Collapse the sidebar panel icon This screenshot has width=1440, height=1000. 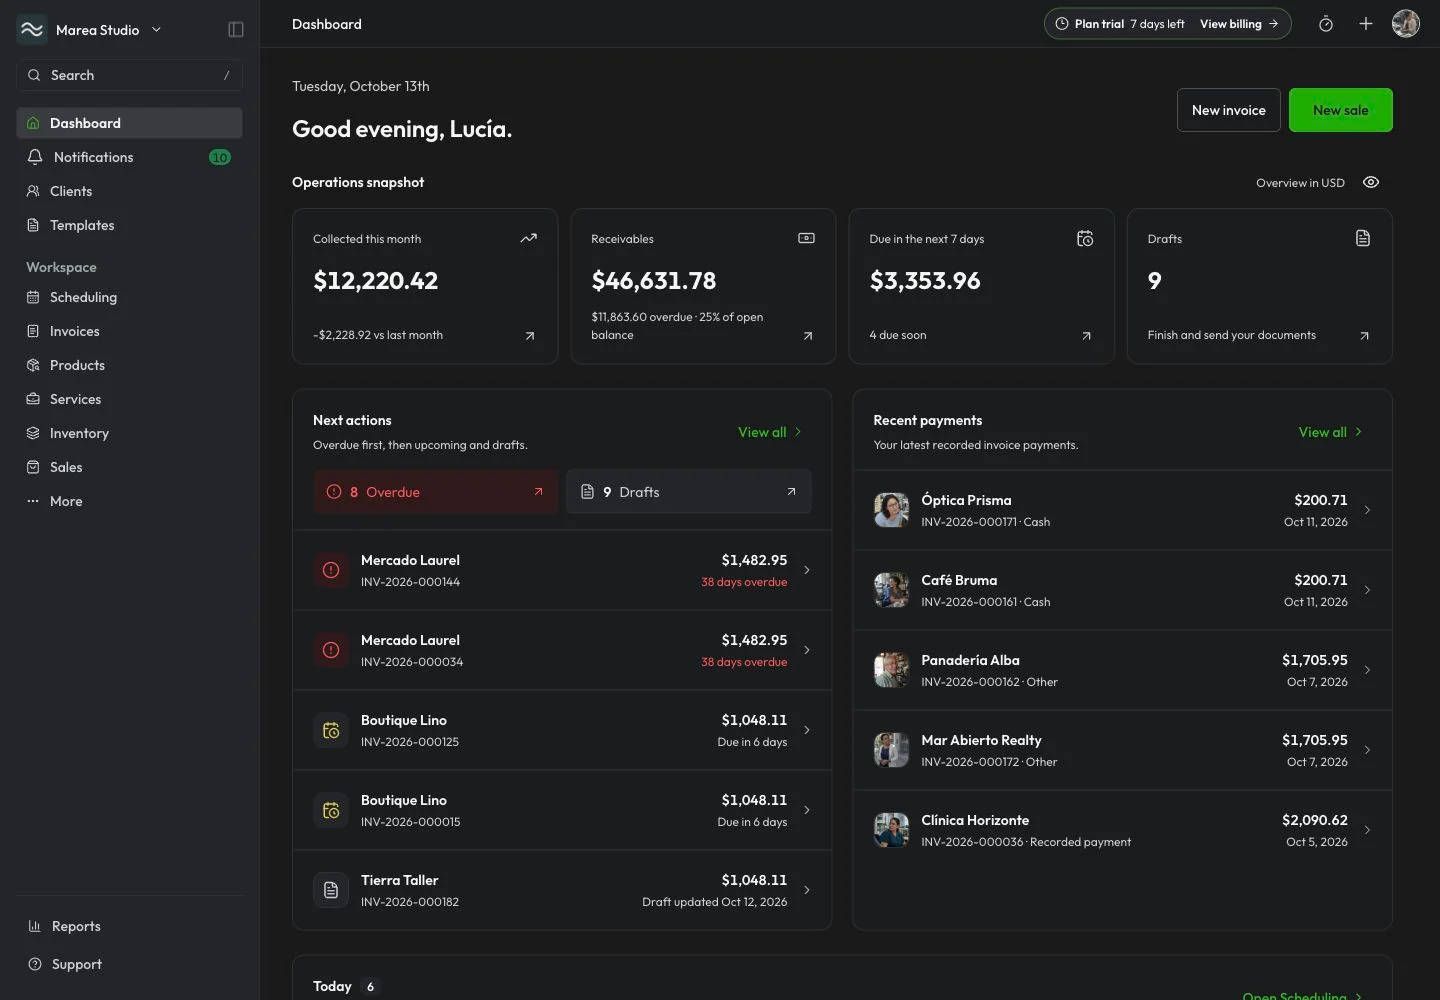[236, 30]
